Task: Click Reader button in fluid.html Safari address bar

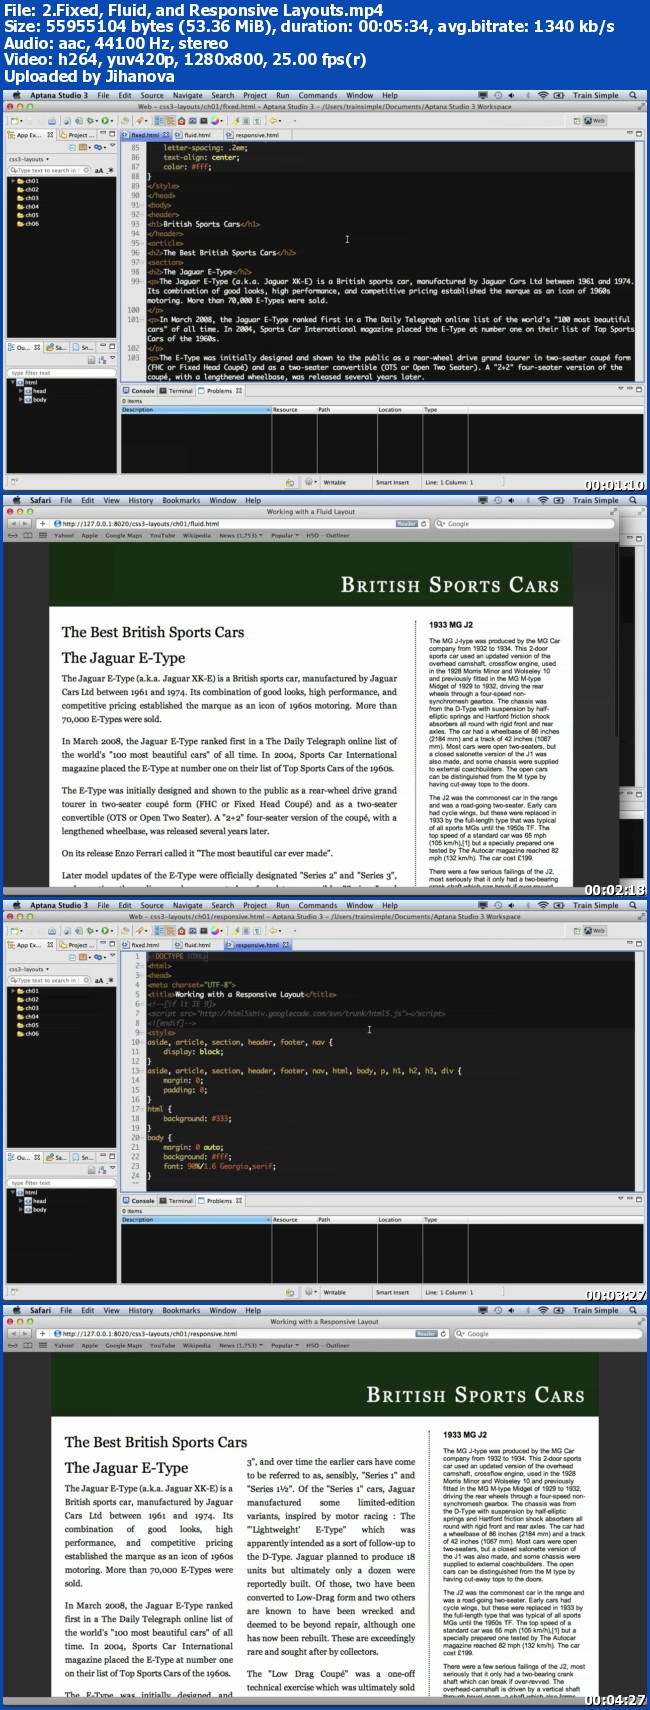Action: [406, 523]
